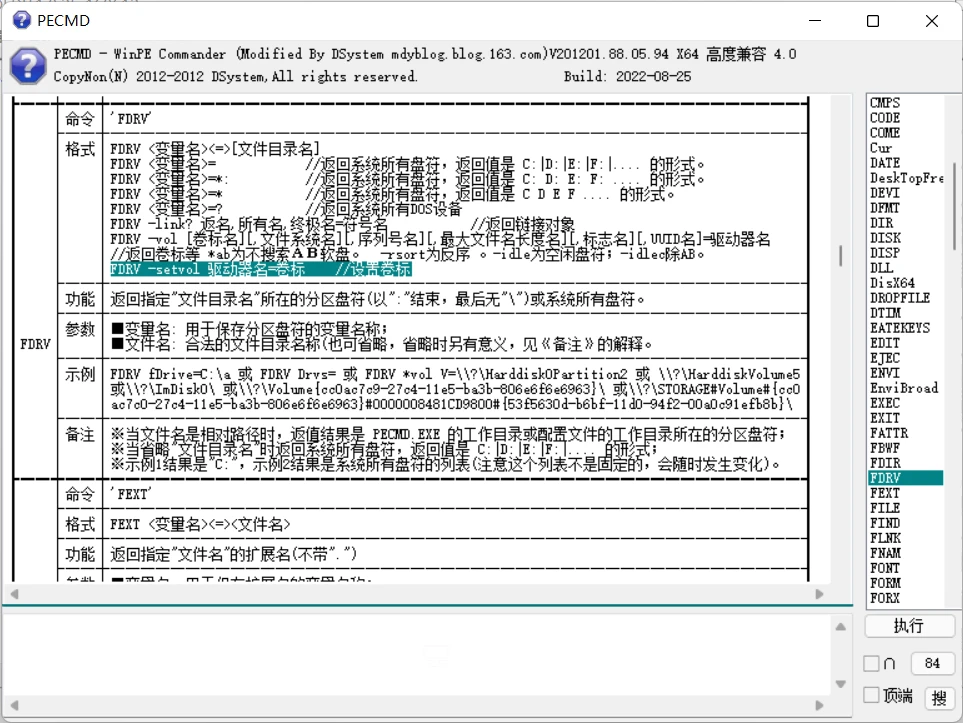Screen dimensions: 963x723
Task: Select CODE in the command list
Action: pyautogui.click(x=885, y=117)
